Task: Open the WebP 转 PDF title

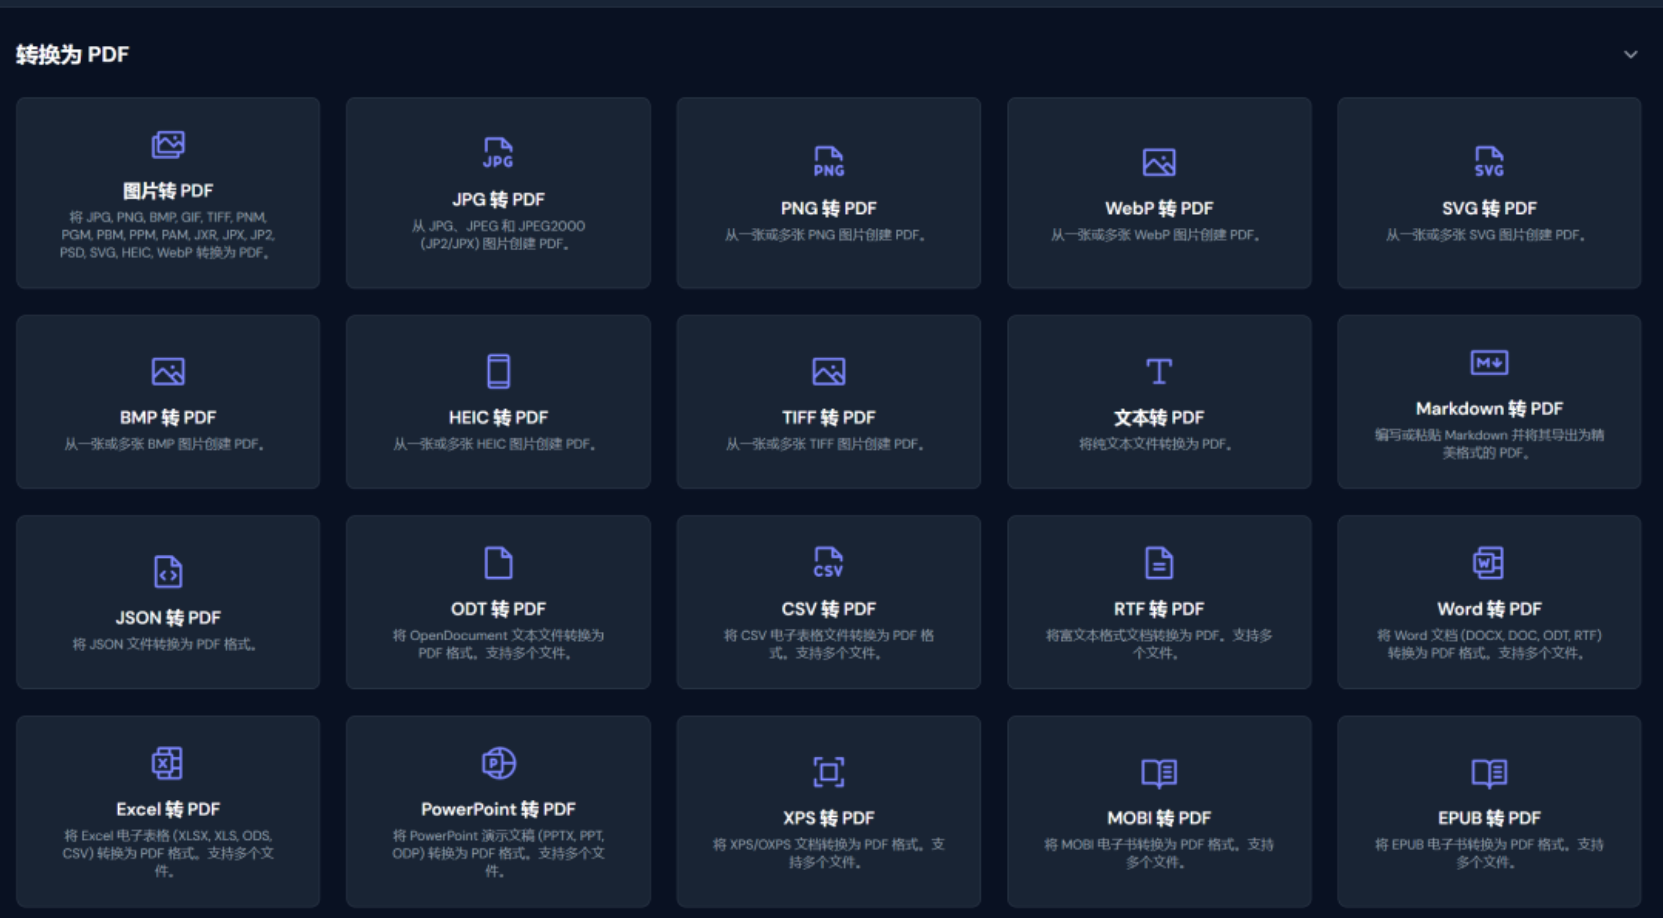Action: 1159,208
